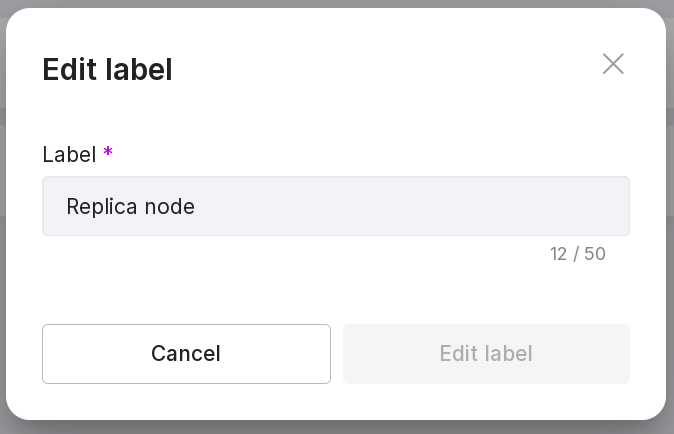Click the X icon at dialog top right

coord(613,64)
